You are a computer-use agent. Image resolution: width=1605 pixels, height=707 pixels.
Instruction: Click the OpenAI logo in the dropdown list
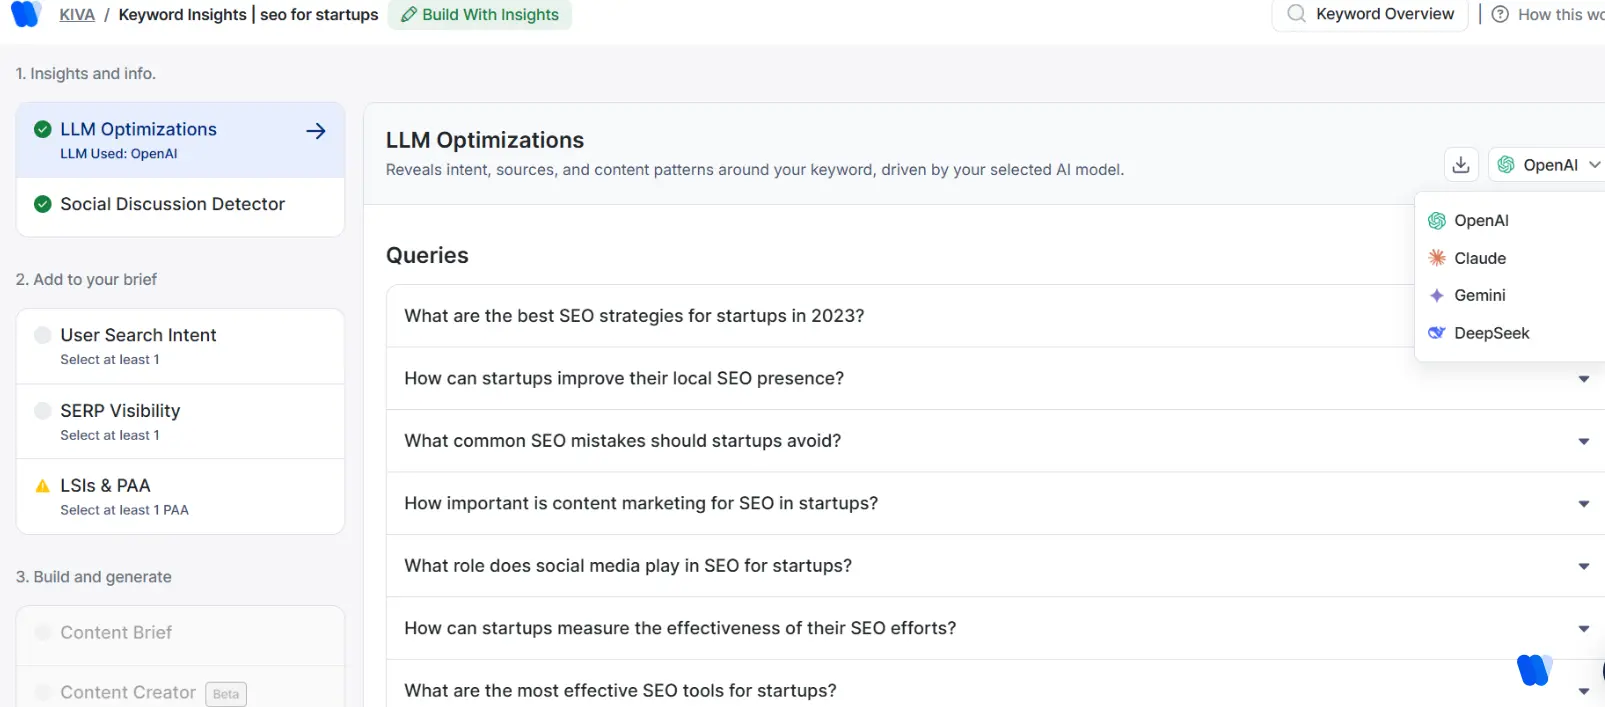1437,221
